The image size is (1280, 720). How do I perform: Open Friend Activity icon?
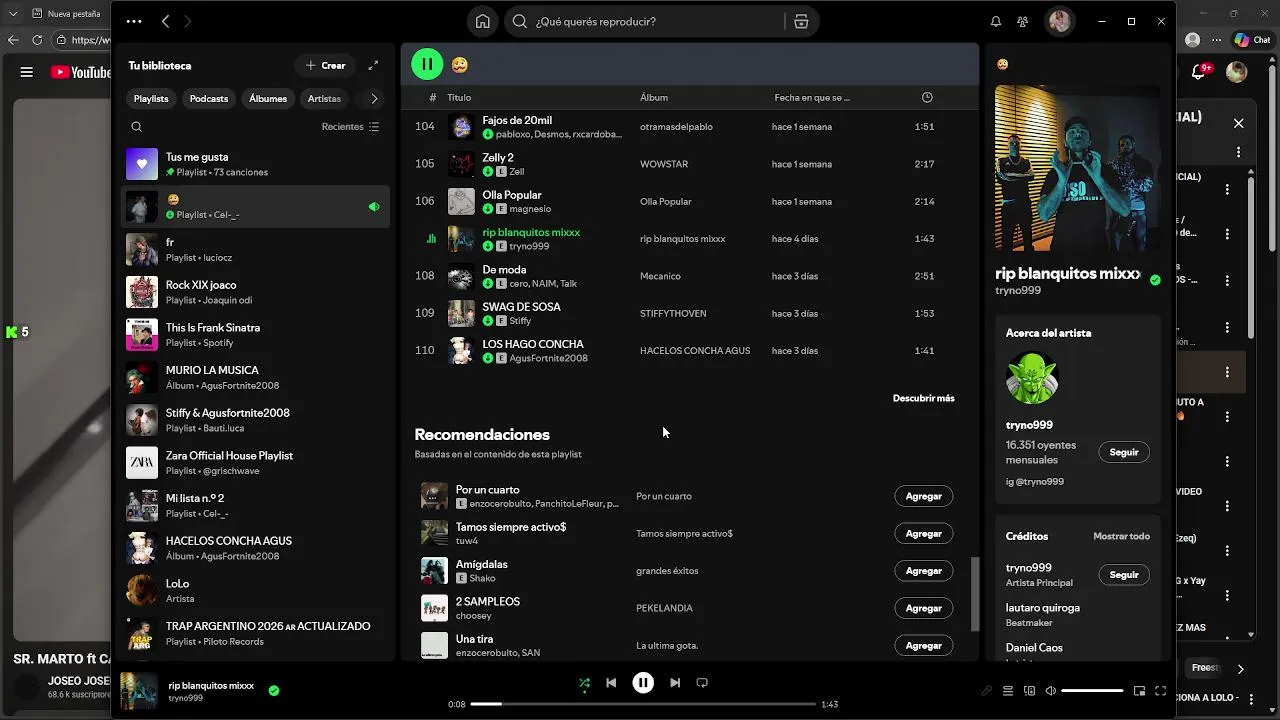click(1022, 21)
